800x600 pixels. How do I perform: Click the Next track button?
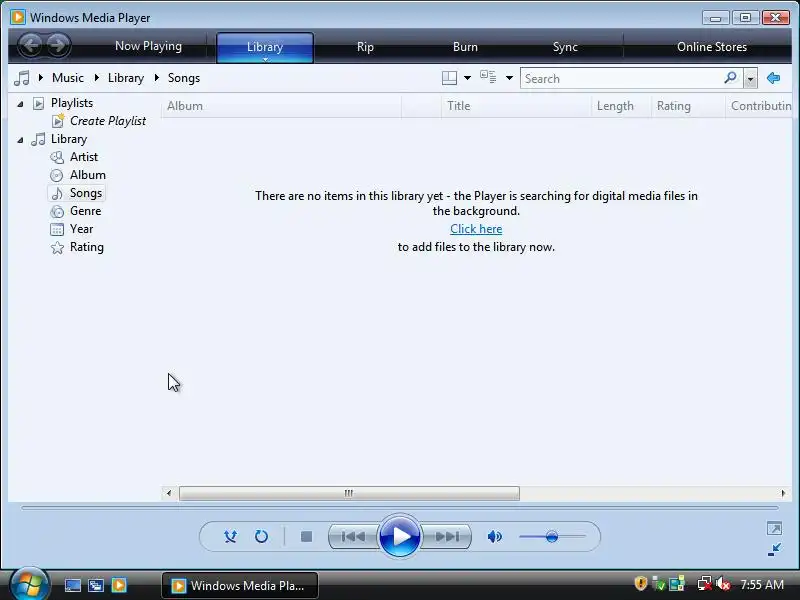click(447, 536)
